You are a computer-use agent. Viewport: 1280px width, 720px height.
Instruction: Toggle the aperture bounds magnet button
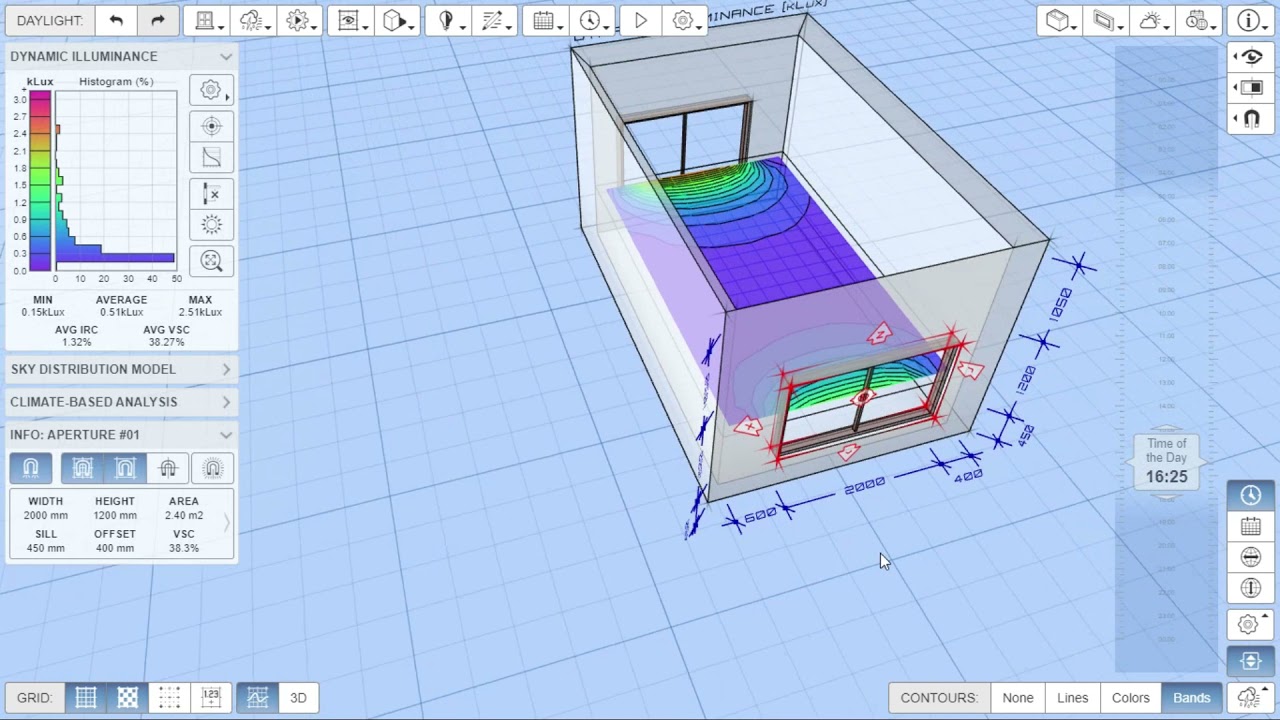[125, 468]
